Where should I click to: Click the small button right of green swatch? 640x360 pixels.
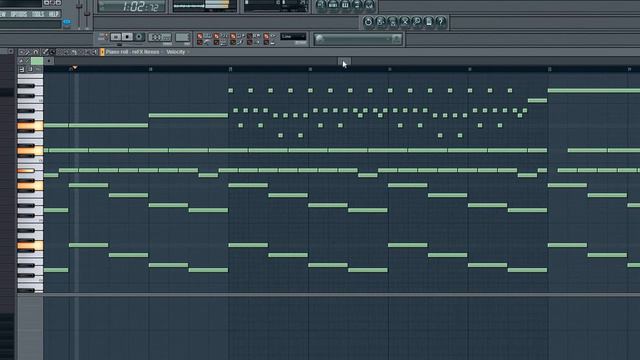49,61
